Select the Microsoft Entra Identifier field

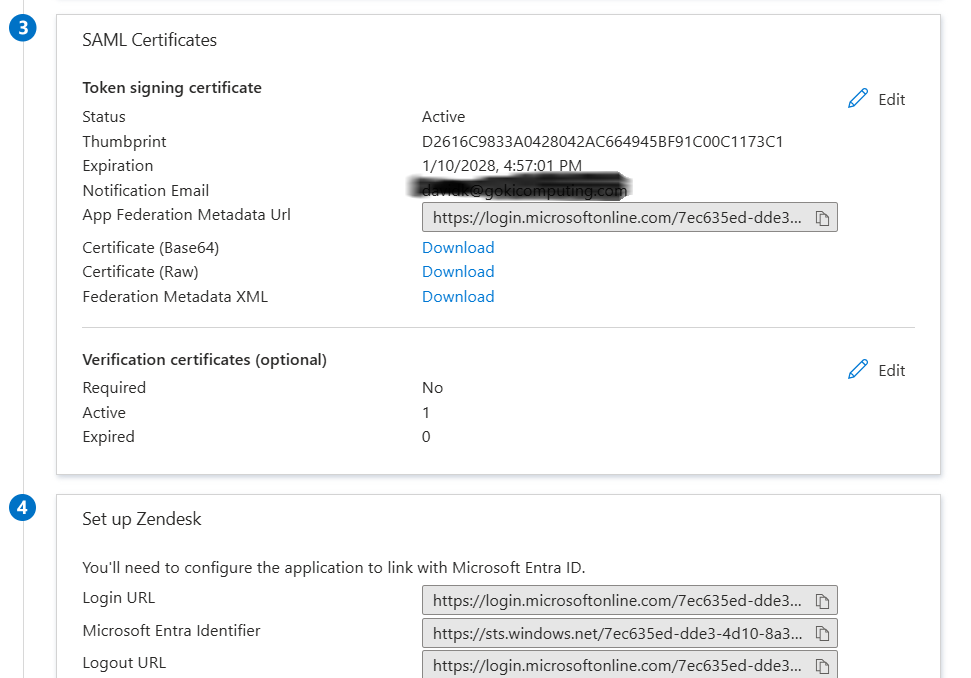pyautogui.click(x=629, y=633)
